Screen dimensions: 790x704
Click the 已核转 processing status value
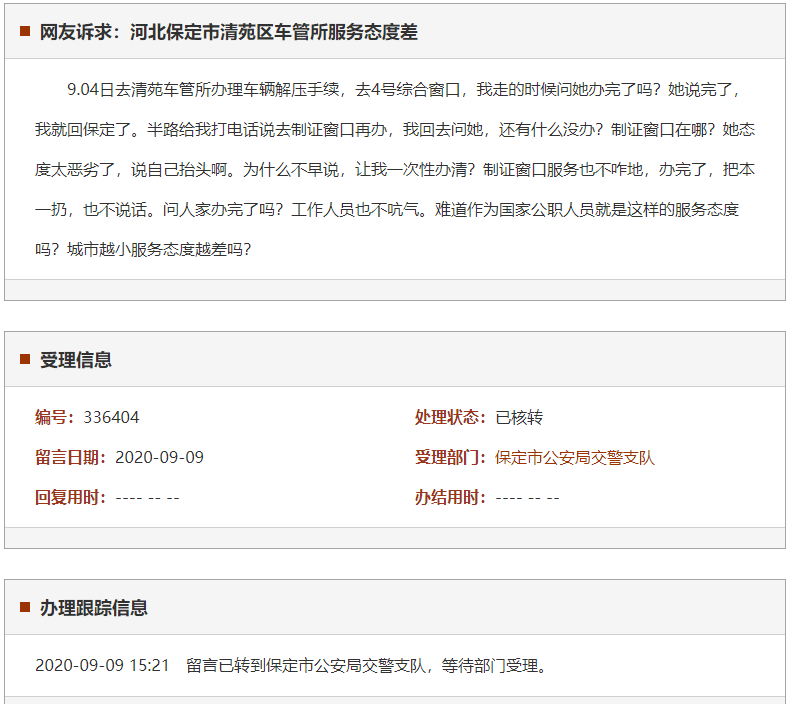(519, 418)
